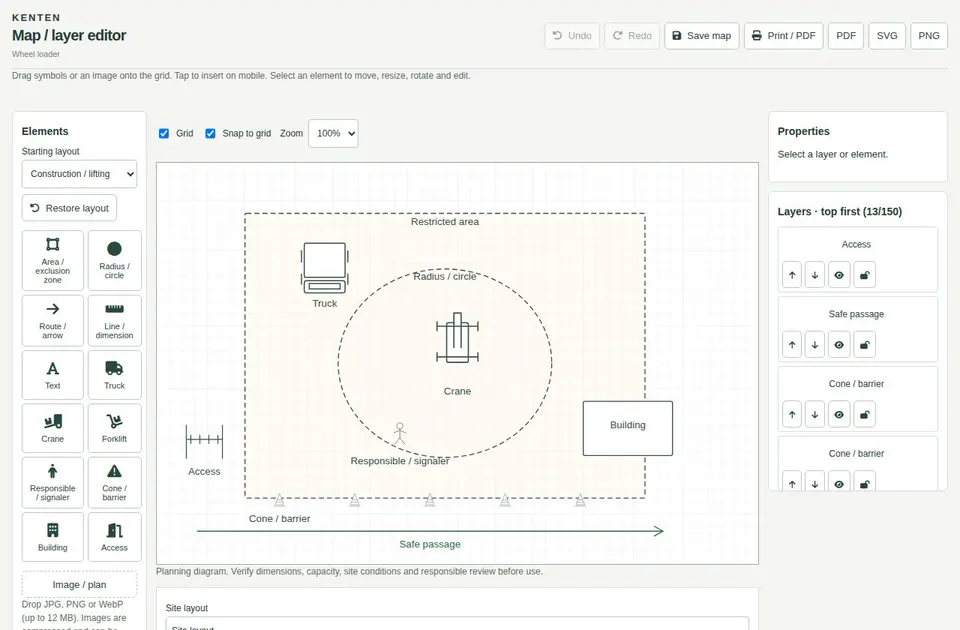This screenshot has height=630, width=960.
Task: Disable the Snap to grid checkbox
Action: coord(211,133)
